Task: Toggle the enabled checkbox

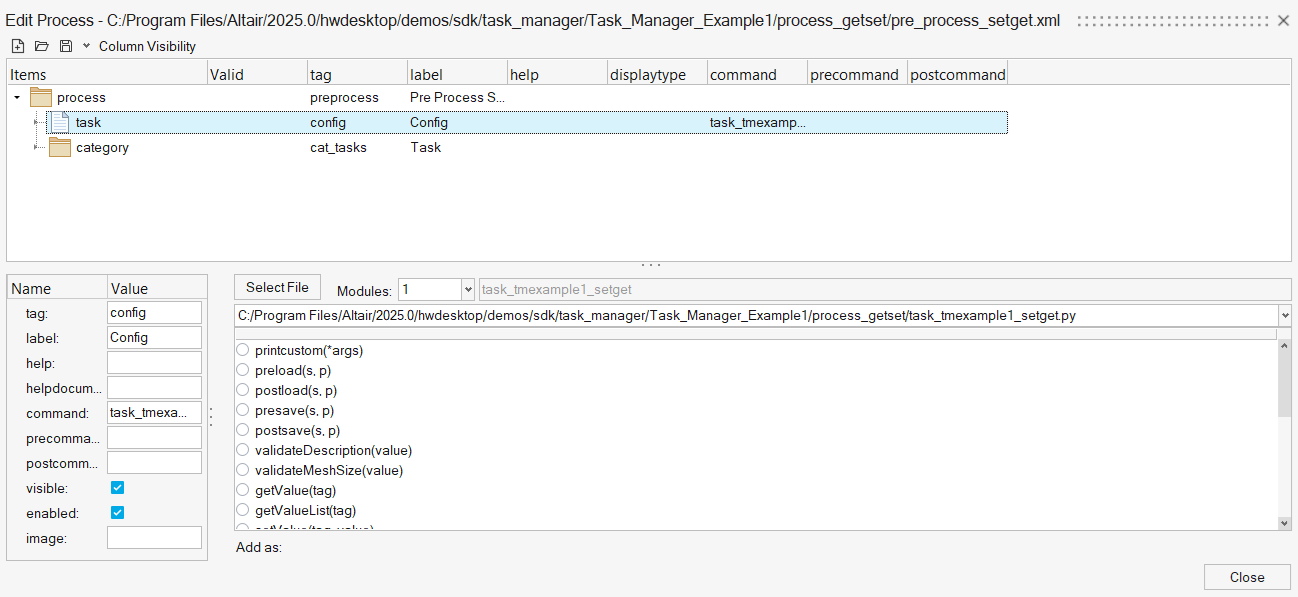Action: click(117, 513)
